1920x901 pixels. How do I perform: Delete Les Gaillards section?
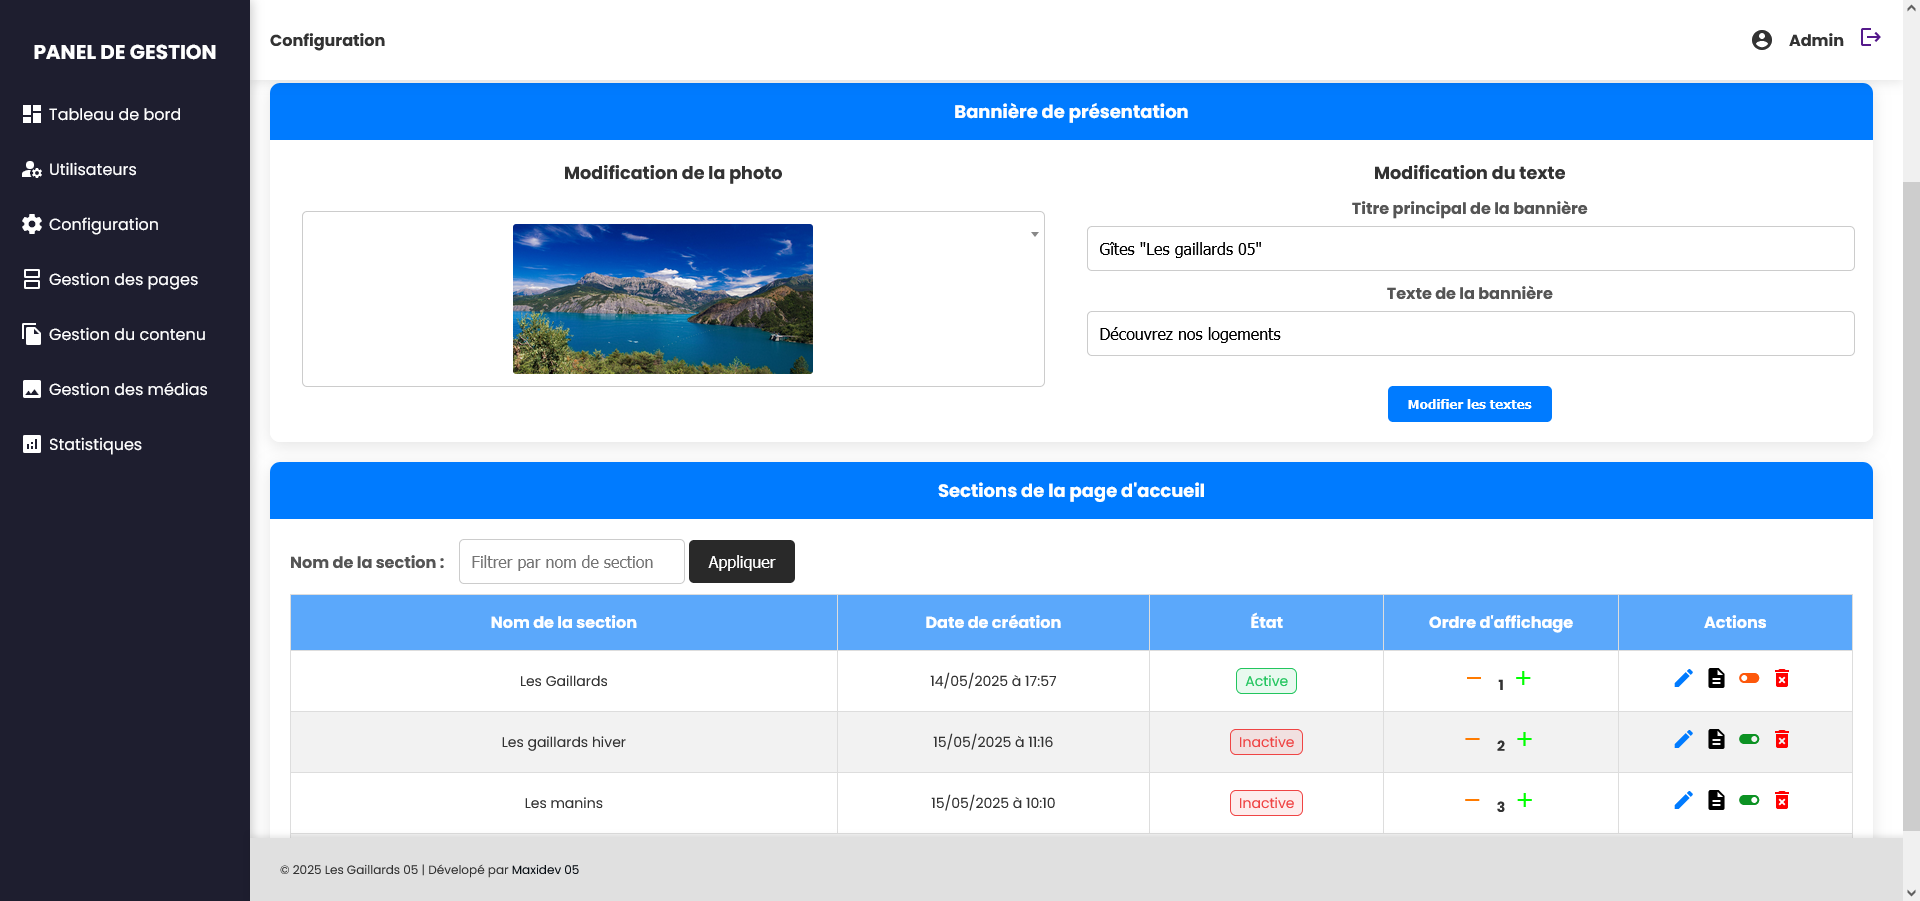pyautogui.click(x=1782, y=678)
